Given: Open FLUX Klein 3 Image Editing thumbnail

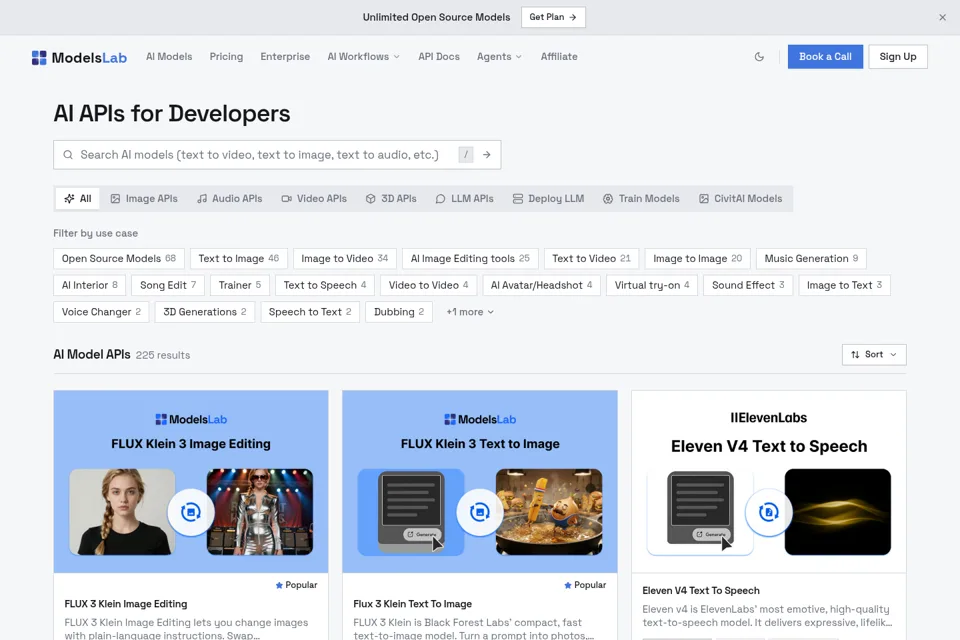Looking at the screenshot, I should point(191,481).
